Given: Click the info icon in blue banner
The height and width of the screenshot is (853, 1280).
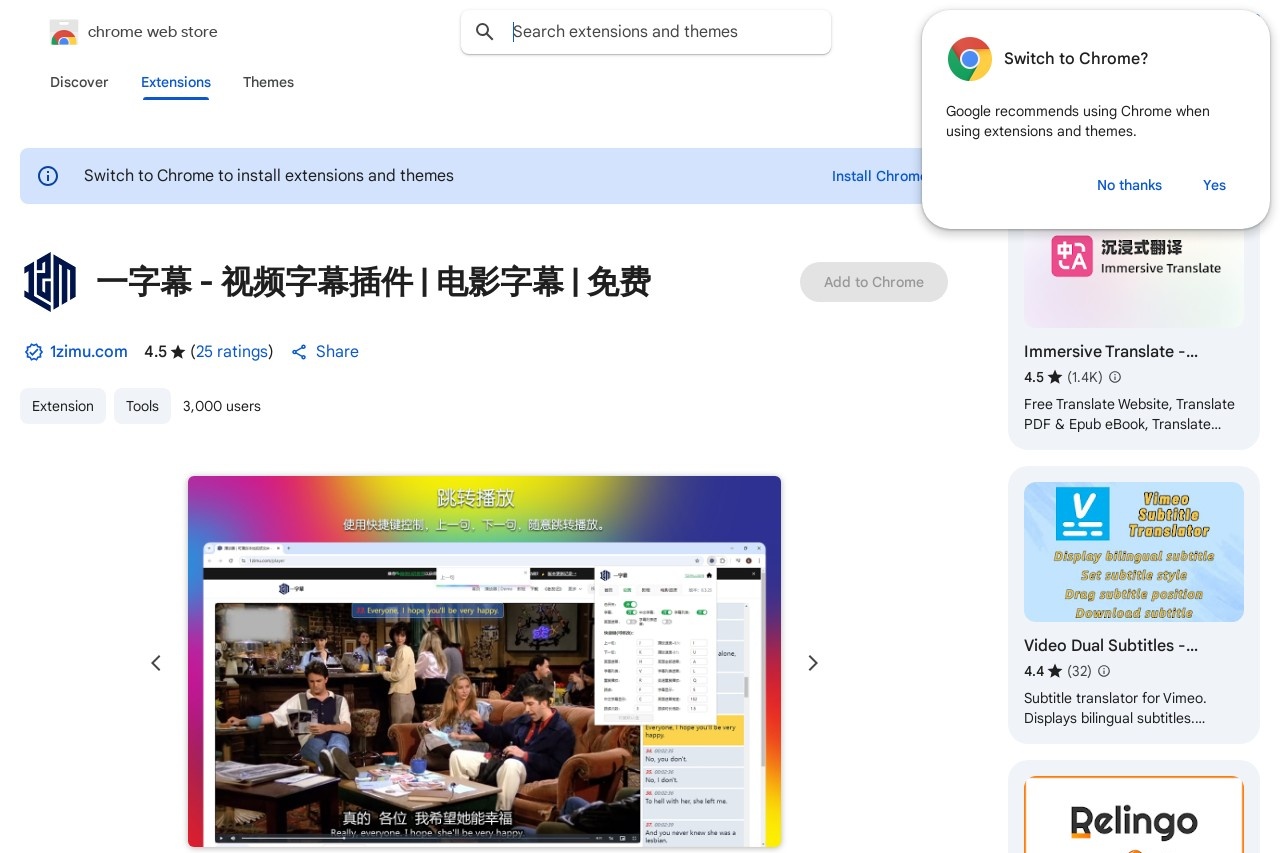Looking at the screenshot, I should (x=48, y=176).
